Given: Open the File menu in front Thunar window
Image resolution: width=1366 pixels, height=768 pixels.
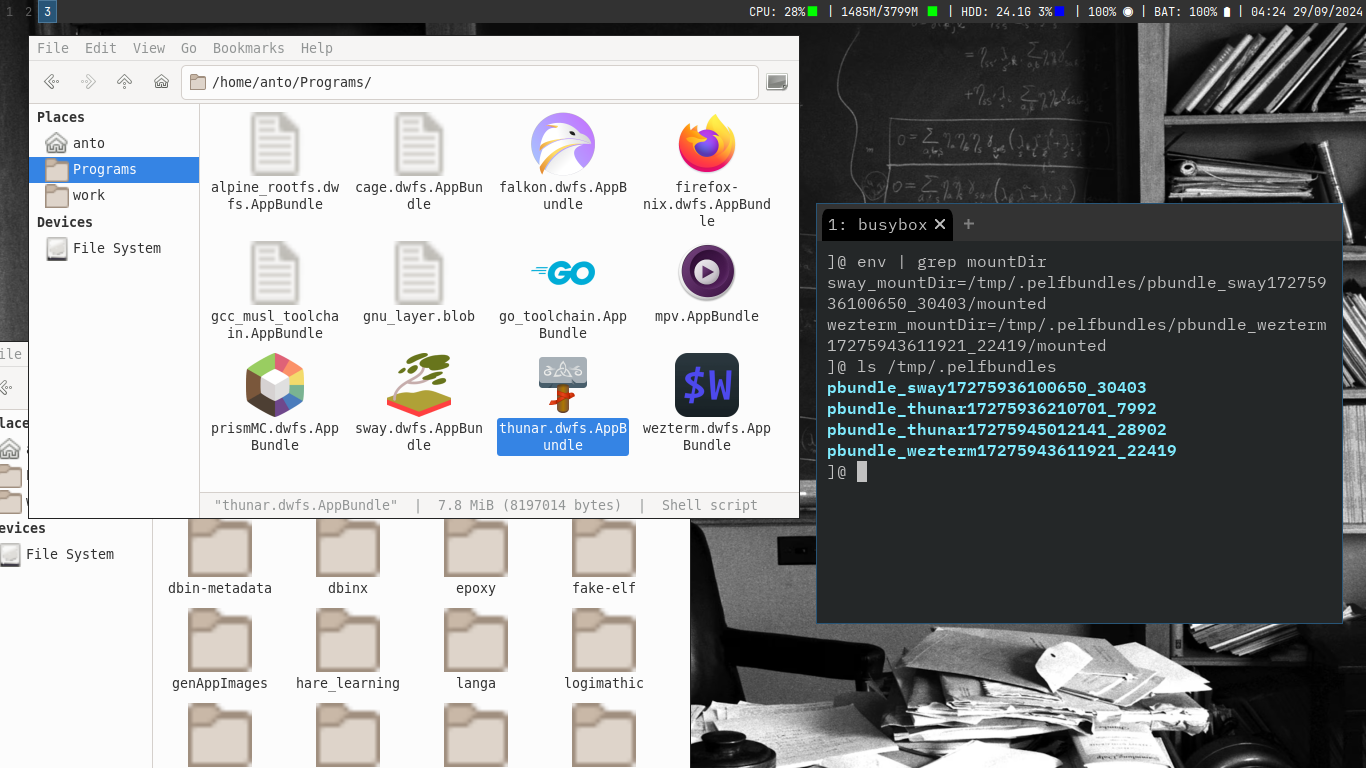Looking at the screenshot, I should coord(53,48).
